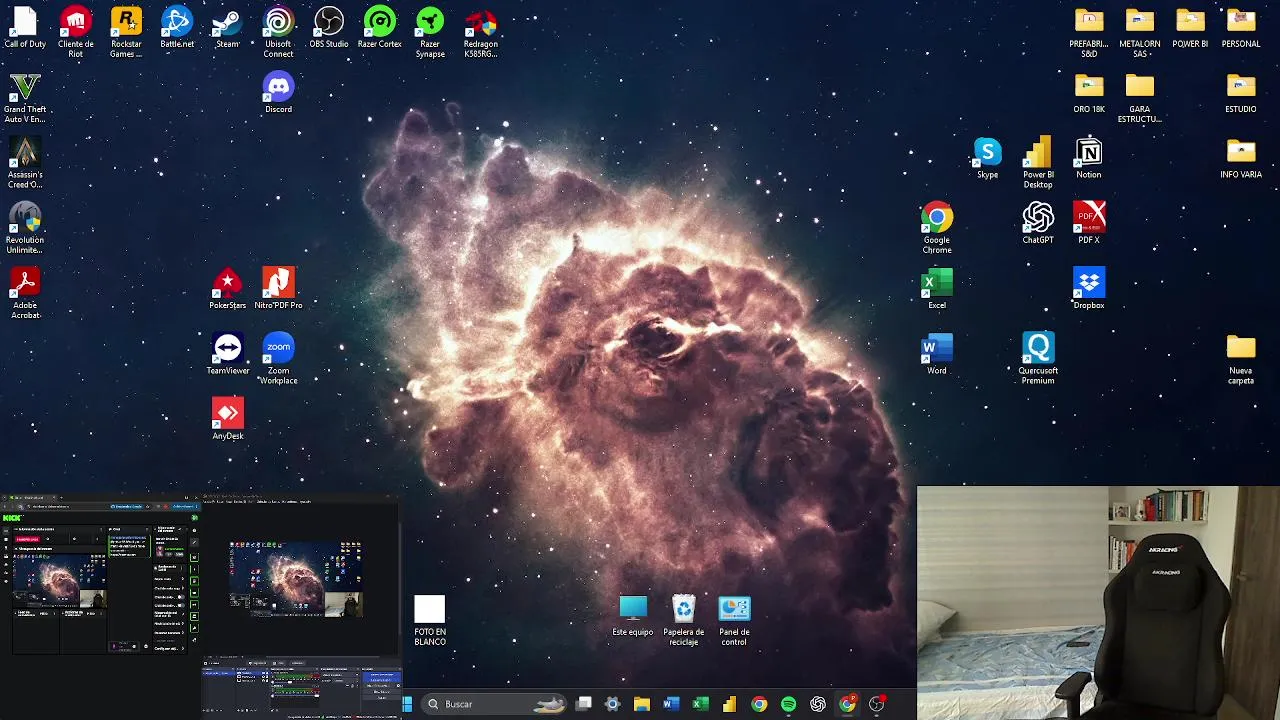Click the ChatGPT icon on the taskbar
The width and height of the screenshot is (1280, 720).
(818, 704)
